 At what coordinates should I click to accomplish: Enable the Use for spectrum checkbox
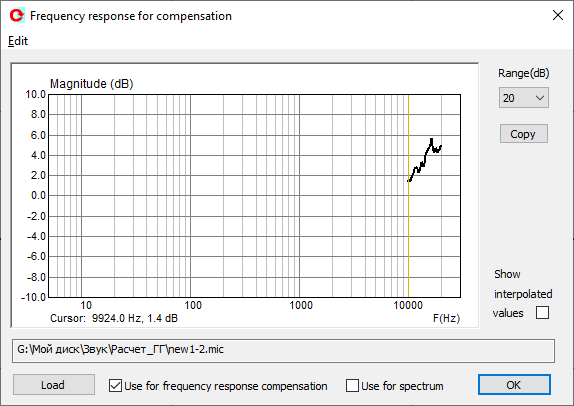pos(352,385)
